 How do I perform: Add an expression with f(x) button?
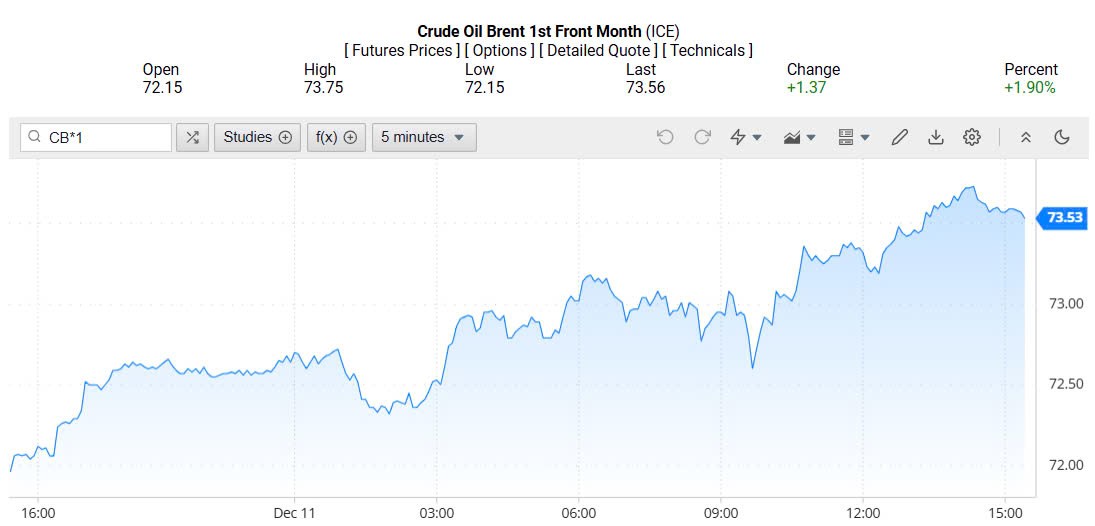[x=337, y=137]
